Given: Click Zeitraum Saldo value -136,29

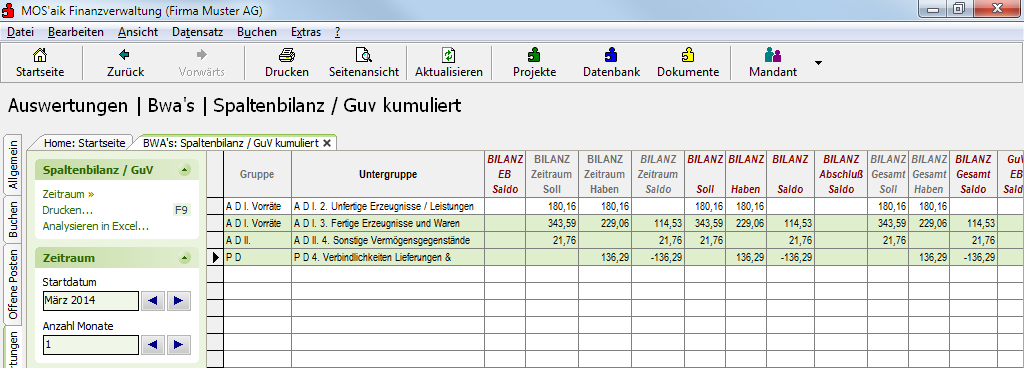Looking at the screenshot, I should pyautogui.click(x=658, y=257).
